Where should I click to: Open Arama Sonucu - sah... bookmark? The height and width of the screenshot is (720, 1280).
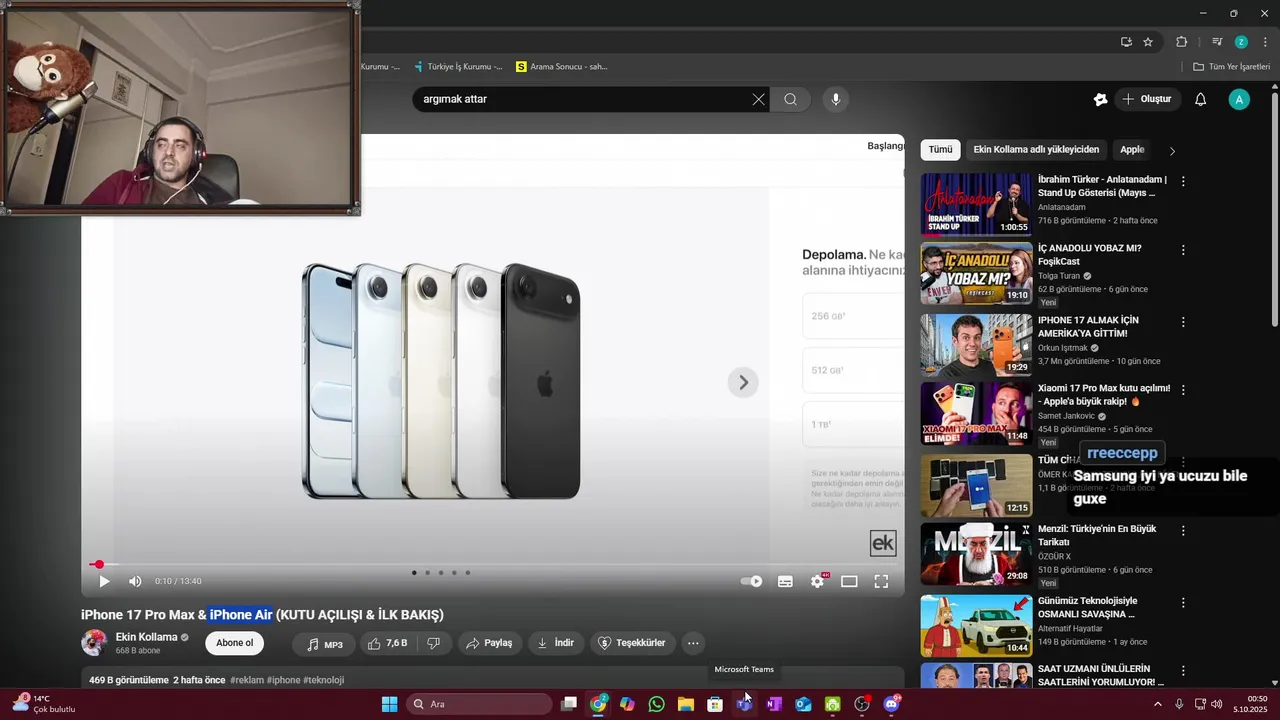[x=562, y=67]
